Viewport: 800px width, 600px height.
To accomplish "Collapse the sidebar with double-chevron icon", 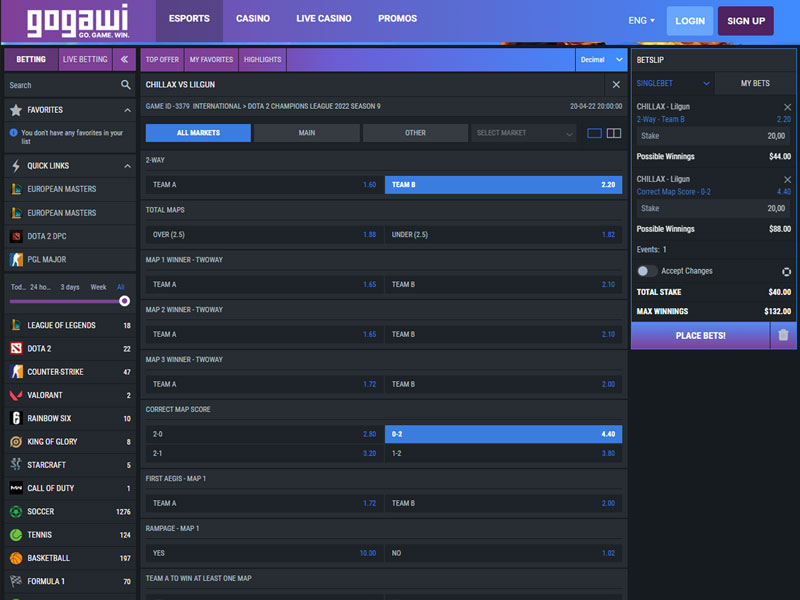I will tap(124, 59).
